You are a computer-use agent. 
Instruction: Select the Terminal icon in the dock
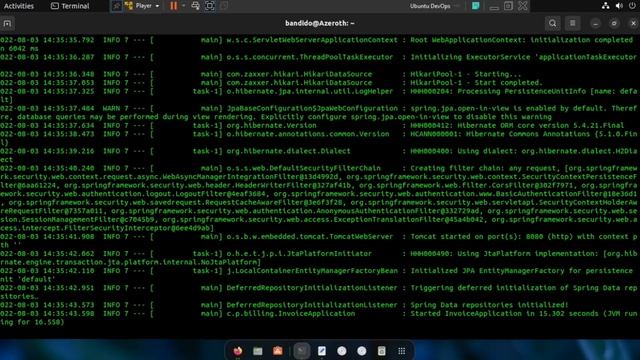[302, 351]
